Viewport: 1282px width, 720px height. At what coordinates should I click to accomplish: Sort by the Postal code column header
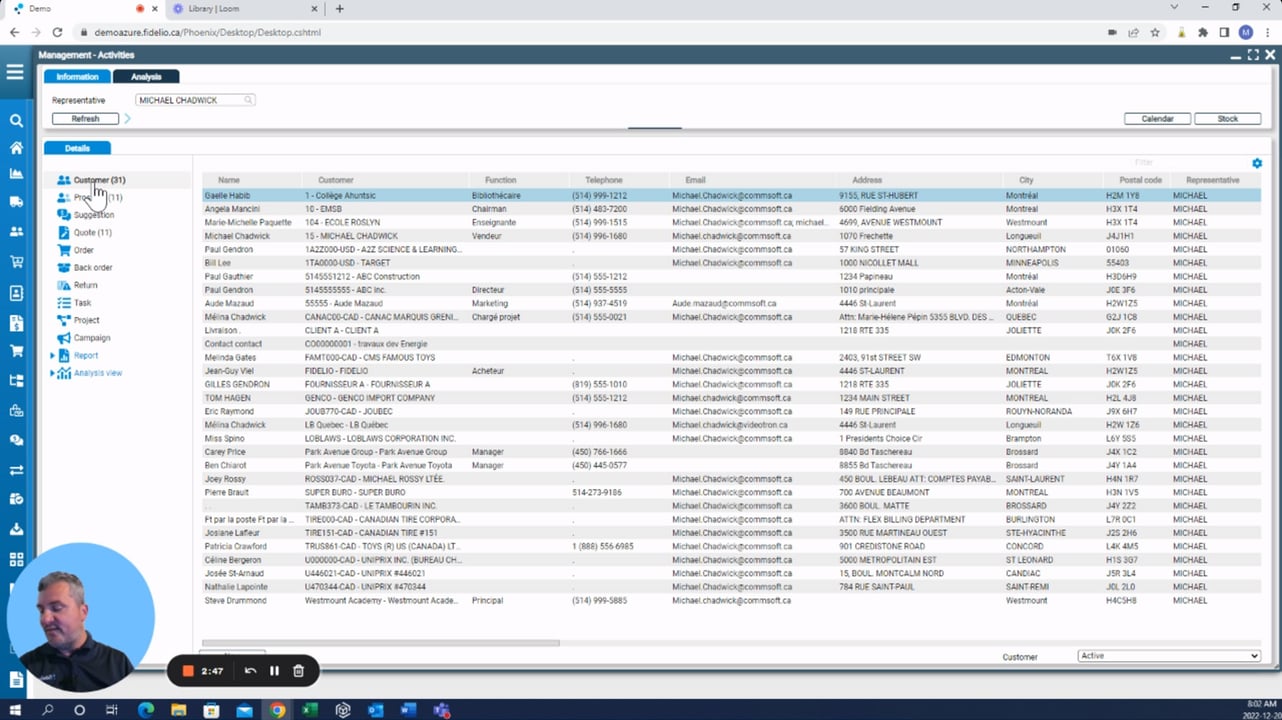(1140, 180)
